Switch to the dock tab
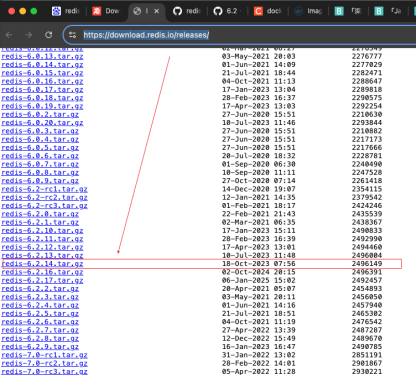 tap(268, 11)
